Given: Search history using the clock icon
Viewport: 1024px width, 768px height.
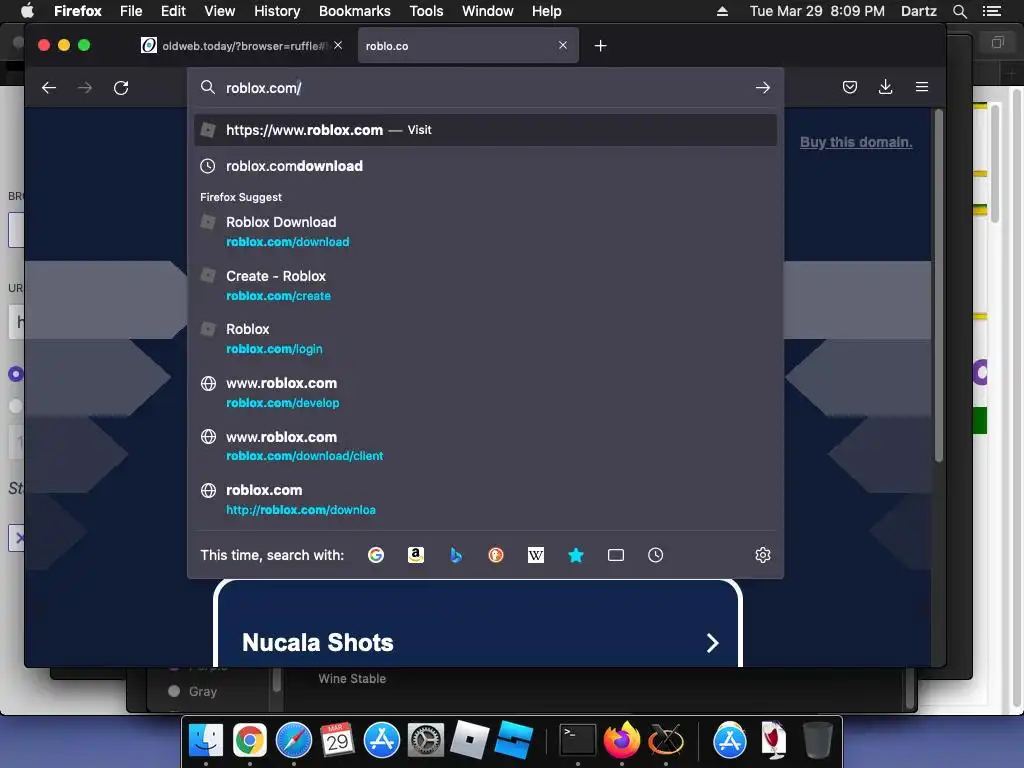Looking at the screenshot, I should (x=655, y=555).
